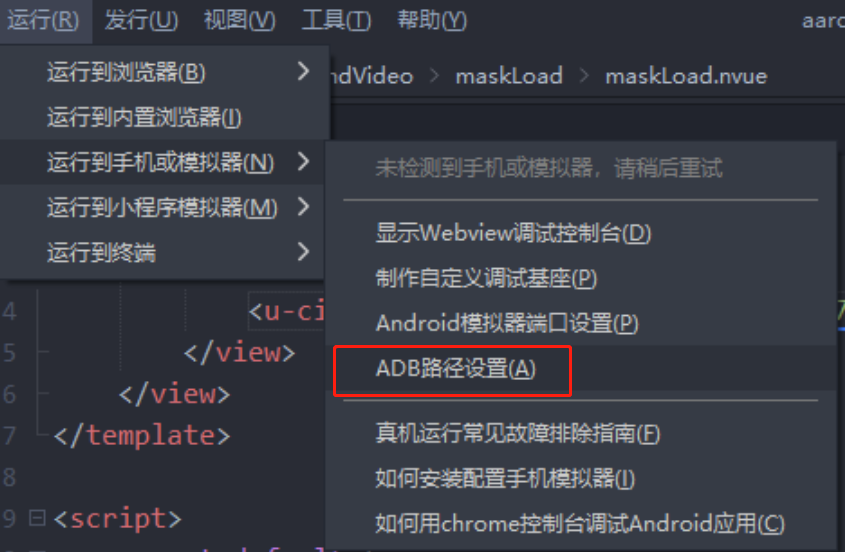Open the 视图(V) menu

[x=239, y=20]
